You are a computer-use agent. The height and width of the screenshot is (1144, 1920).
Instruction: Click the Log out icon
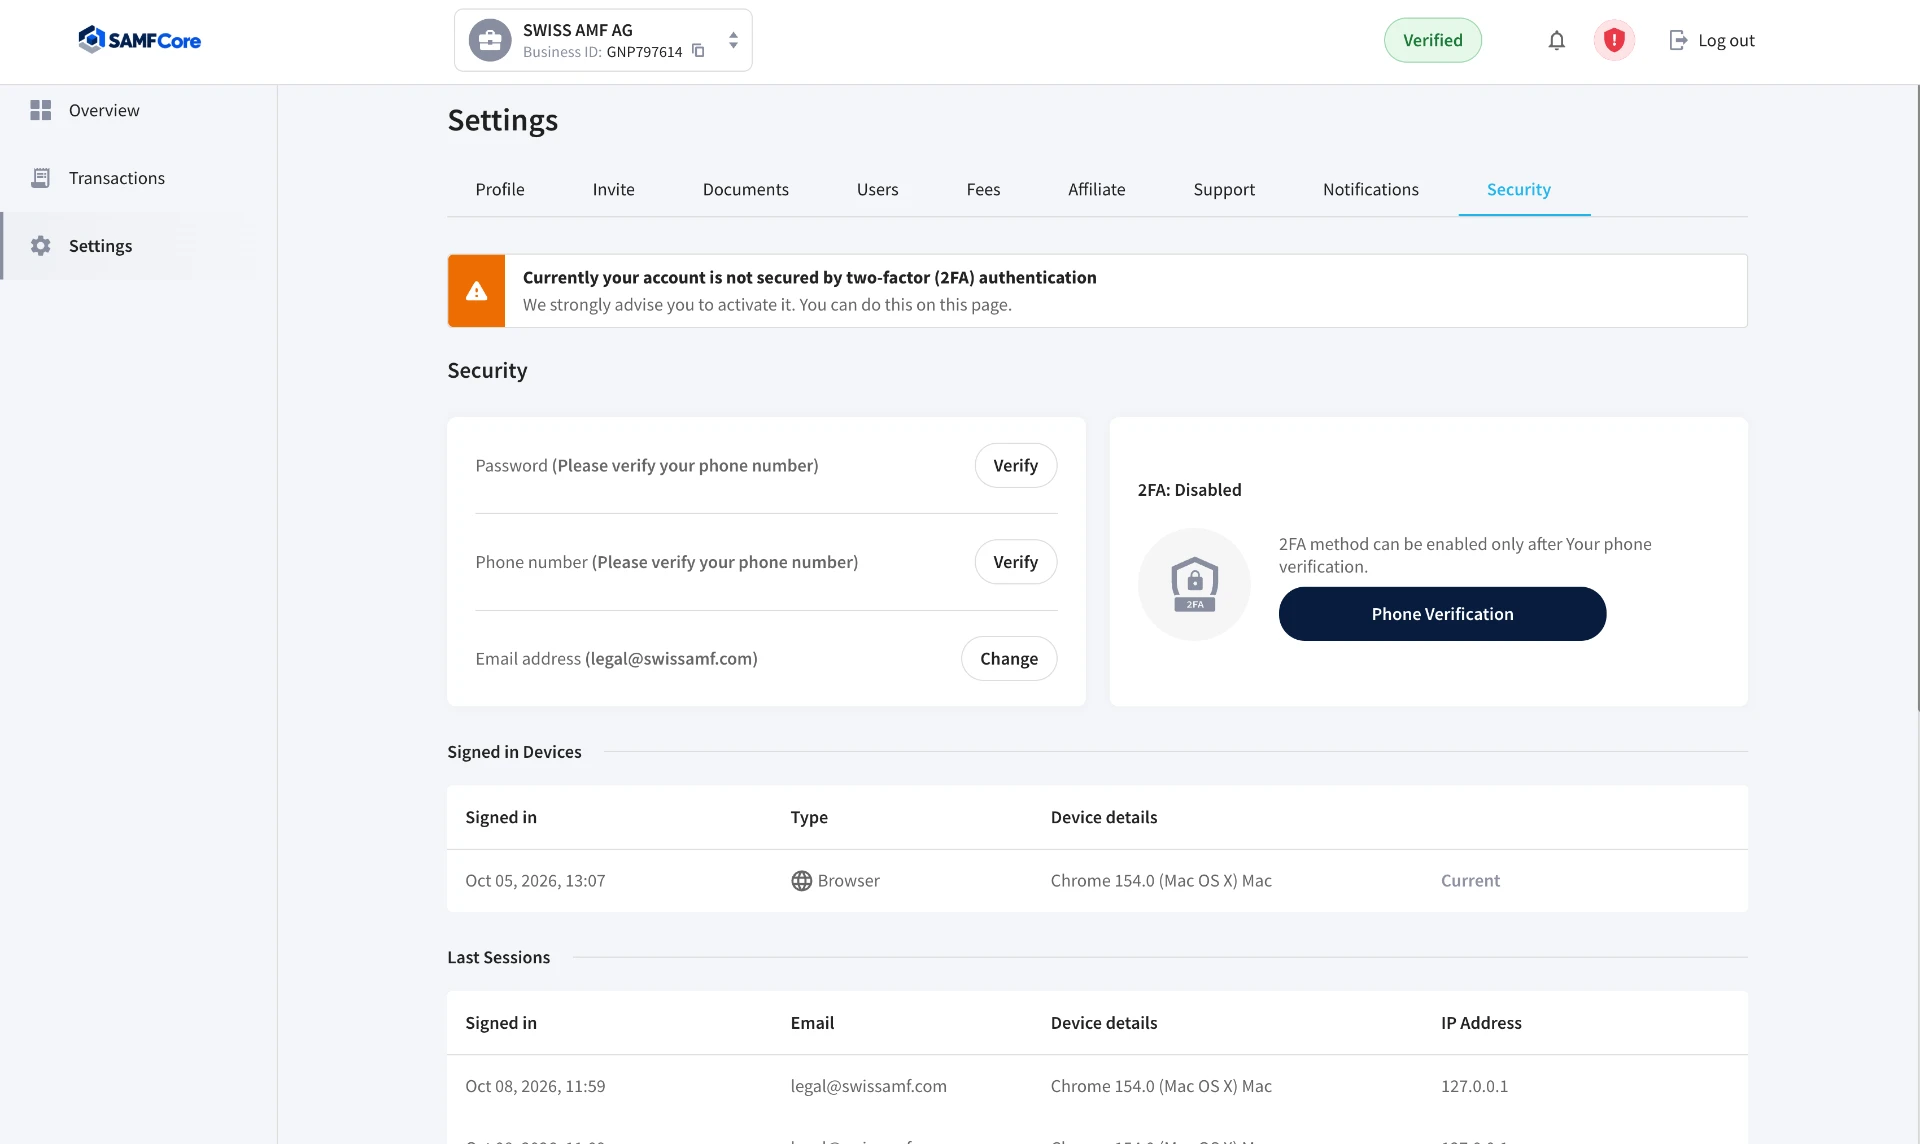pyautogui.click(x=1678, y=40)
